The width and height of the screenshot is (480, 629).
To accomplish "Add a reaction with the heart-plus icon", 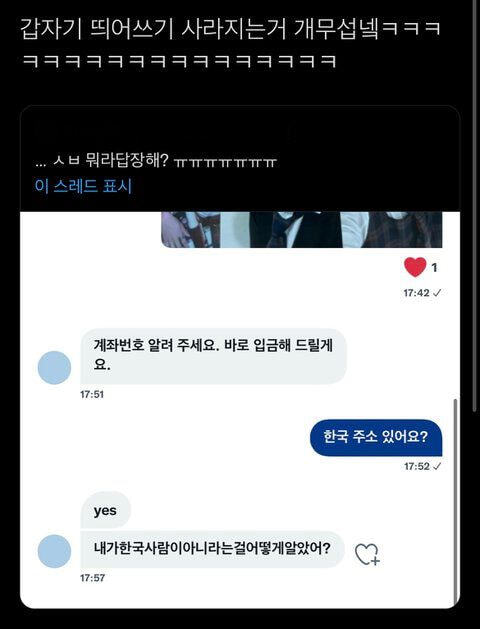I will [x=367, y=554].
